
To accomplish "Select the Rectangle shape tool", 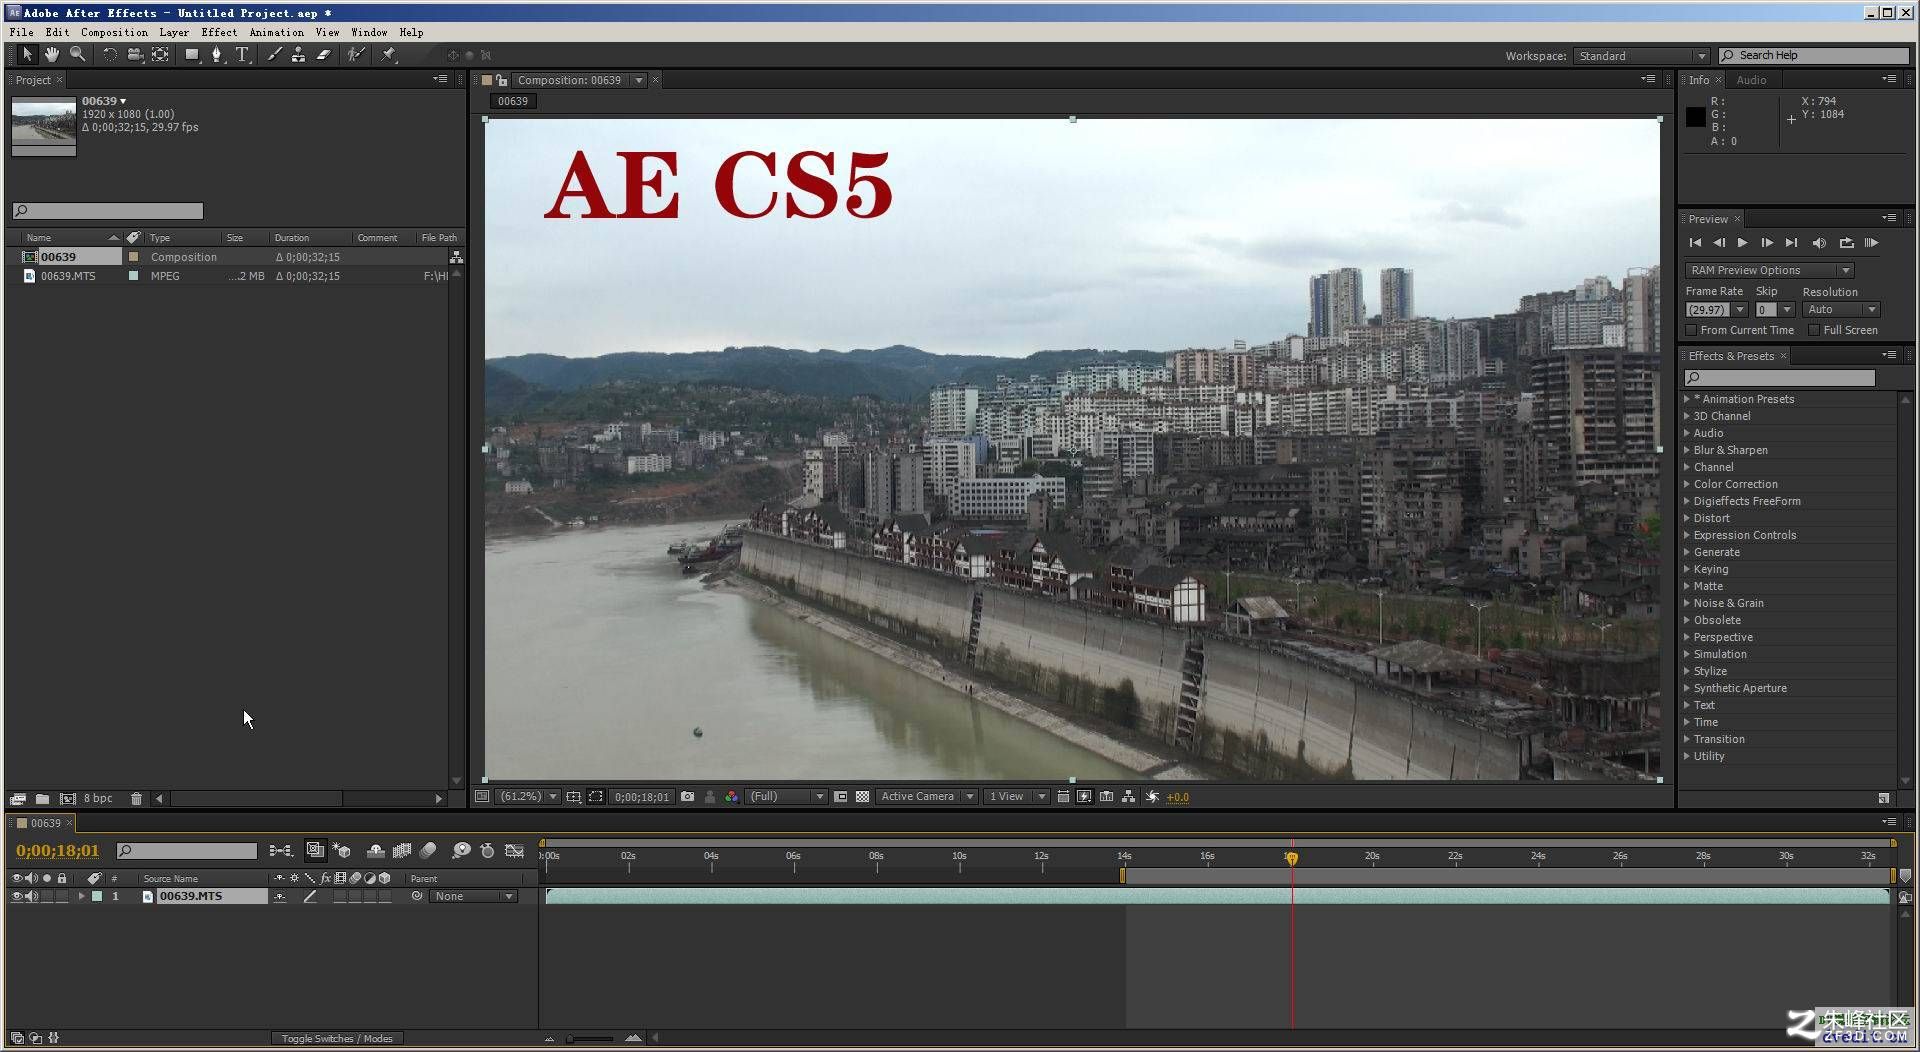I will point(191,55).
